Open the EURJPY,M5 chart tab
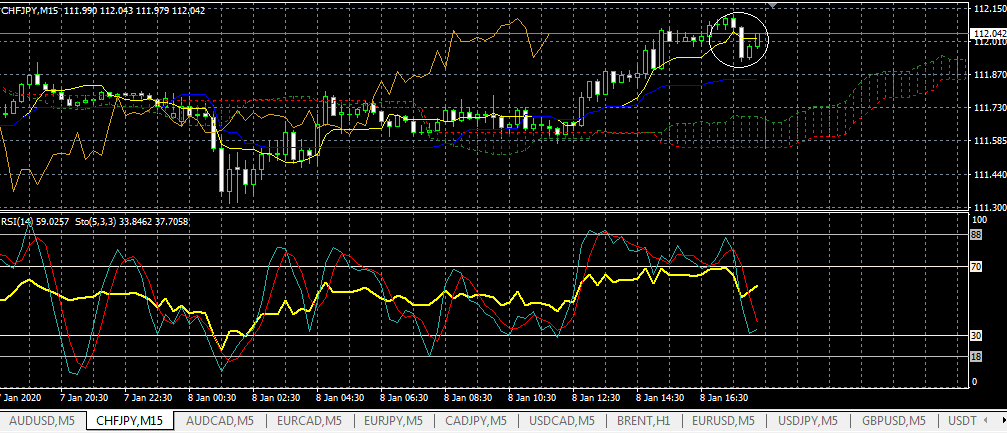This screenshot has width=1007, height=433. pos(397,420)
